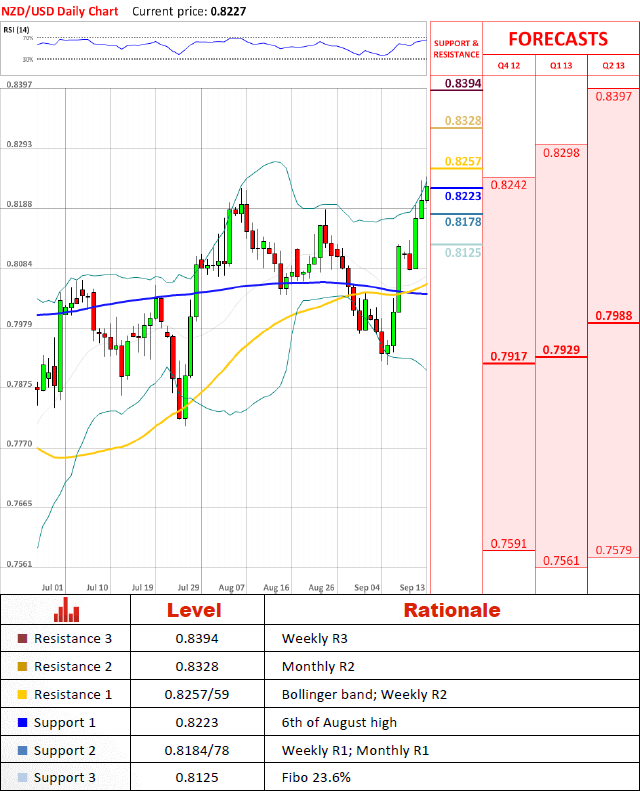Select the 'Fibo 23.6%' rationale cell

[316, 778]
